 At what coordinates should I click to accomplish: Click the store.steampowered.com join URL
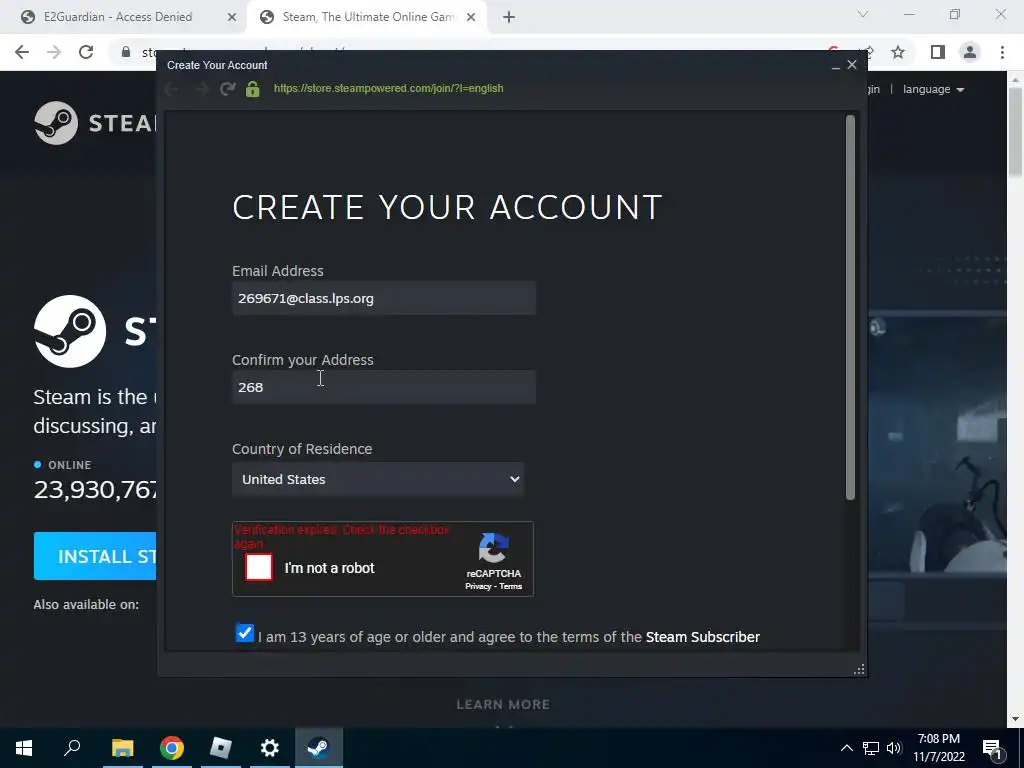(x=389, y=88)
